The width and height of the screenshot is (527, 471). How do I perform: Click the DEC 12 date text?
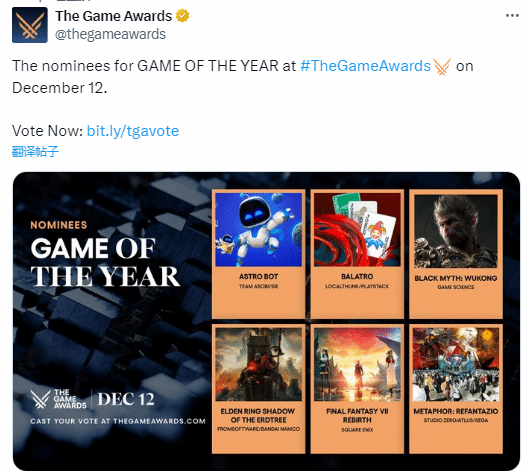pos(126,399)
